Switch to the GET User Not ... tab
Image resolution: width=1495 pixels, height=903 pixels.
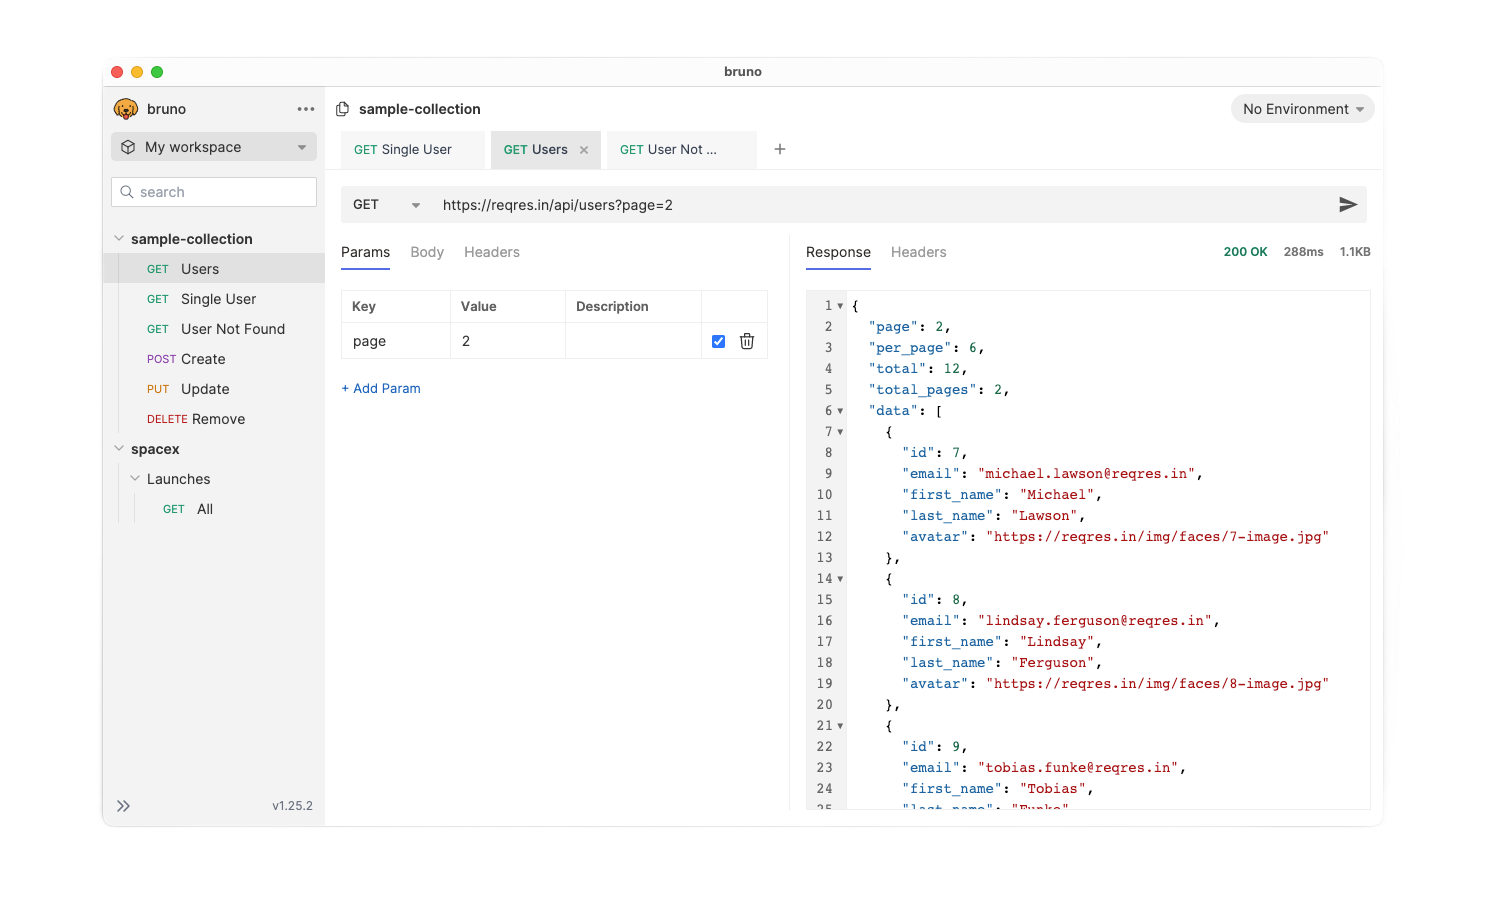[x=681, y=150]
